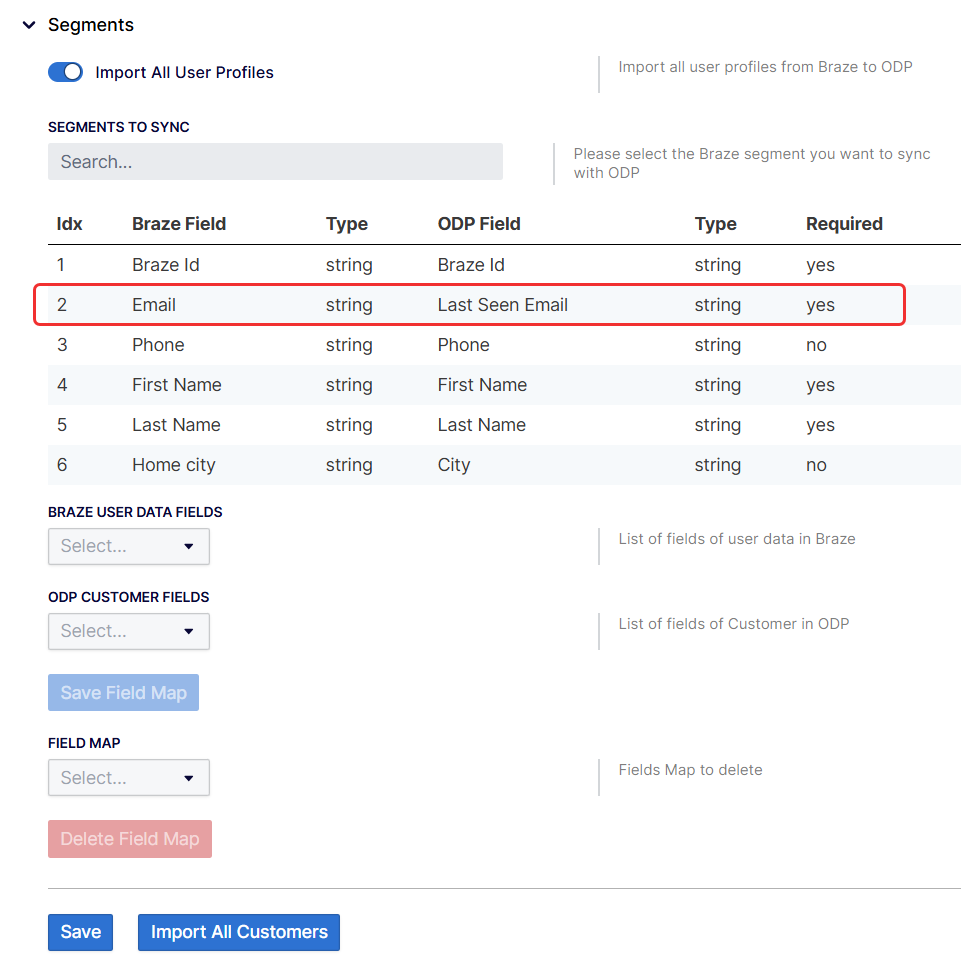Toggle Import All User Profiles switch
Viewport: 973px width, 961px height.
coord(65,72)
